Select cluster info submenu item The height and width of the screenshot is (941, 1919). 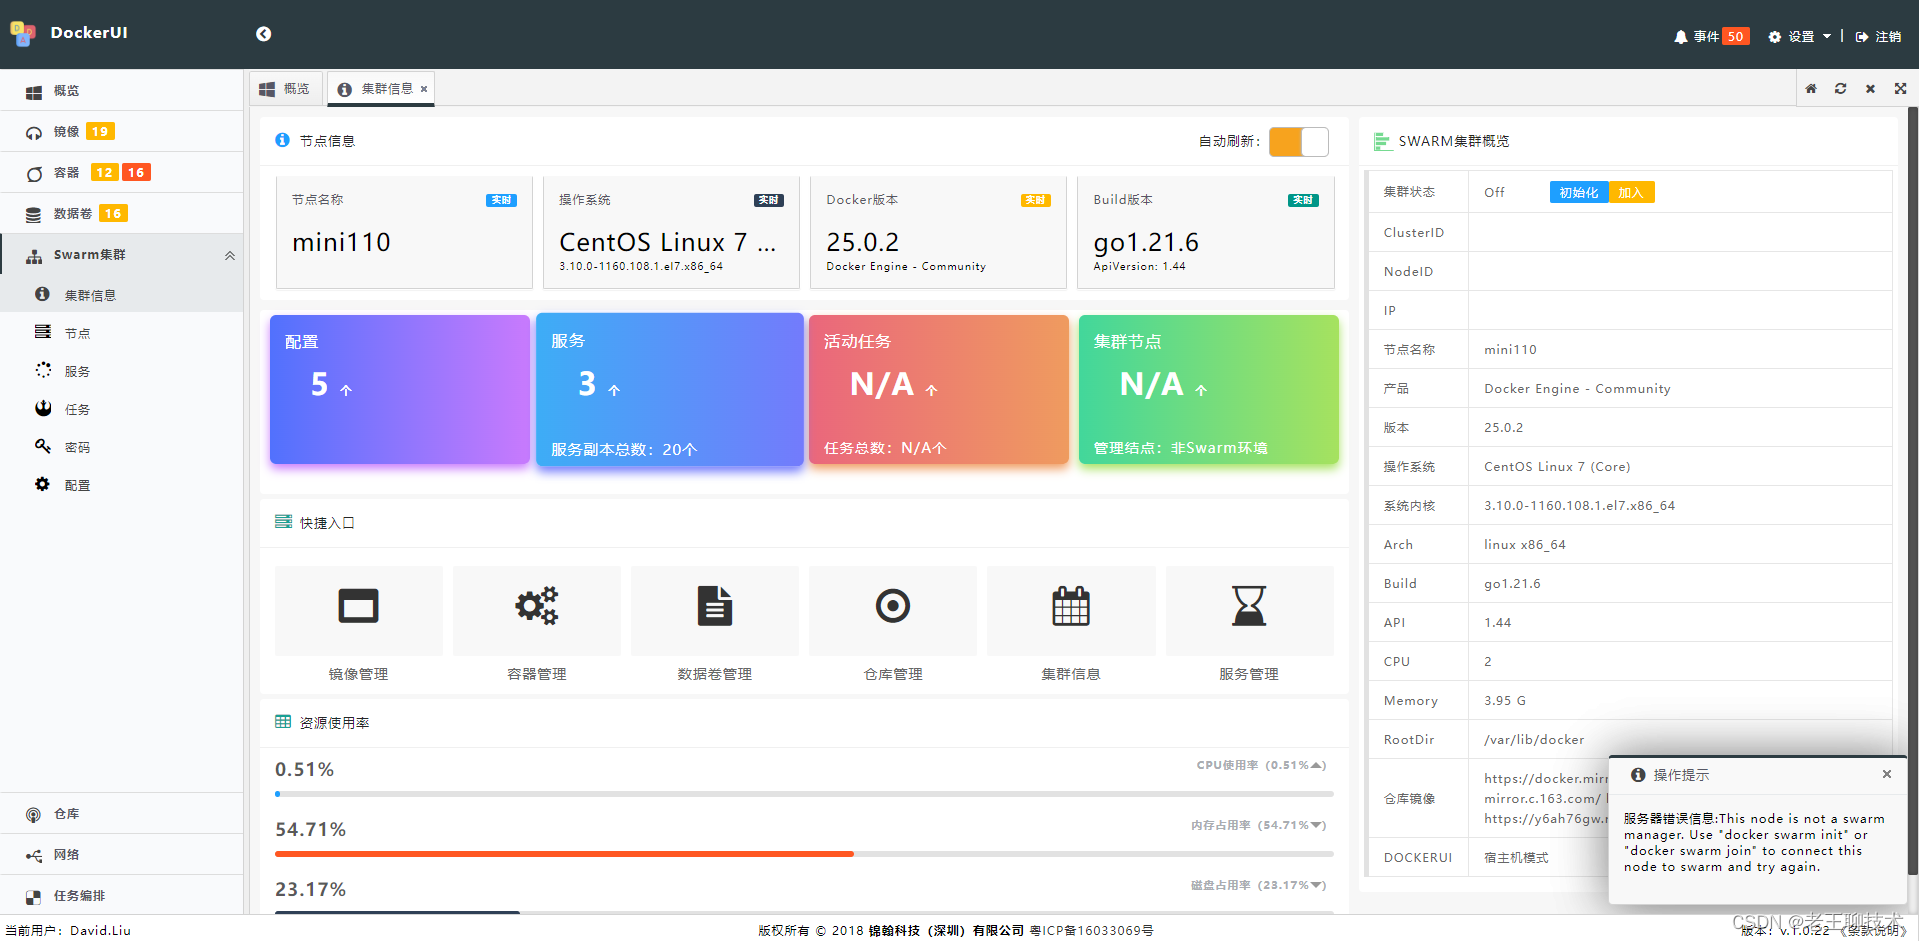[121, 295]
